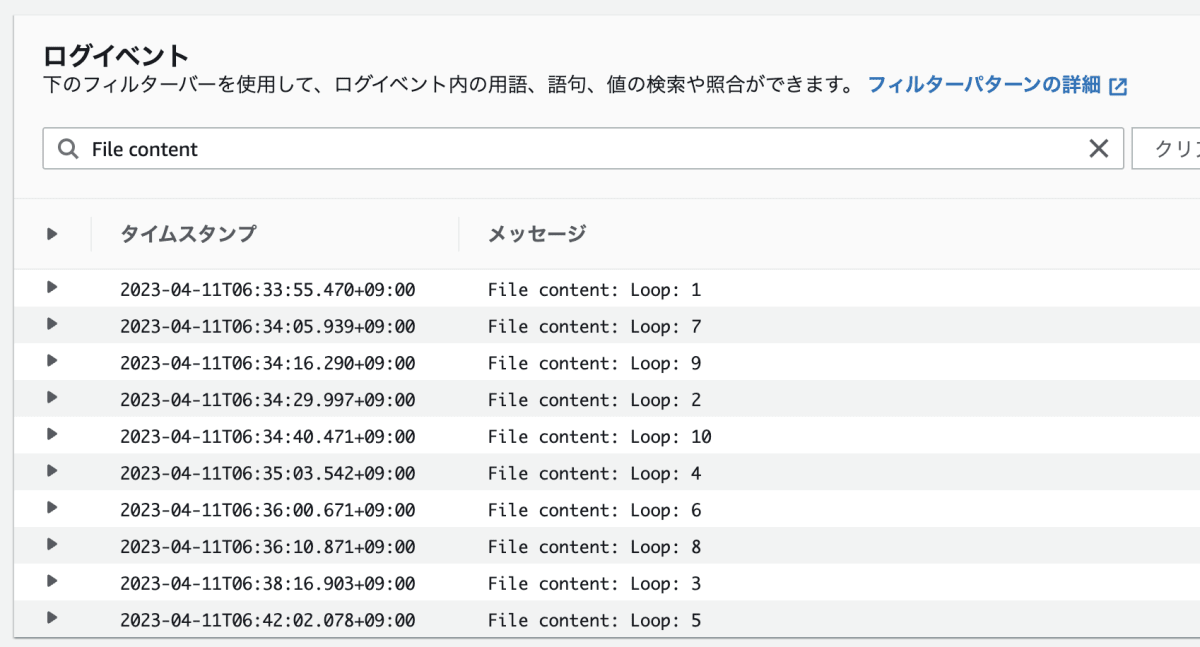Expand the Loop: 4 log event row
The height and width of the screenshot is (647, 1200).
52,471
